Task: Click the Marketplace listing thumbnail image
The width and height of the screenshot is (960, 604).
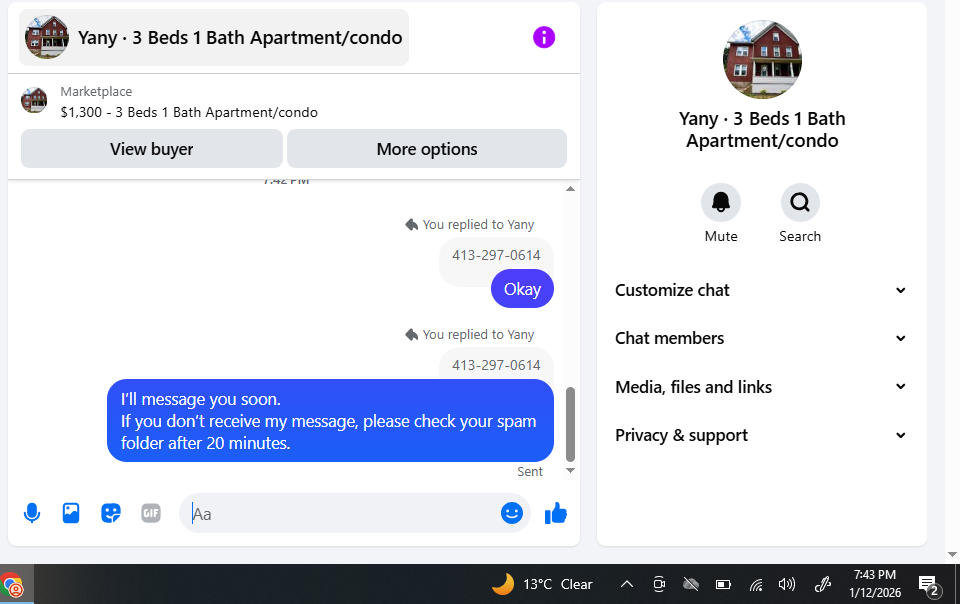Action: click(x=34, y=100)
